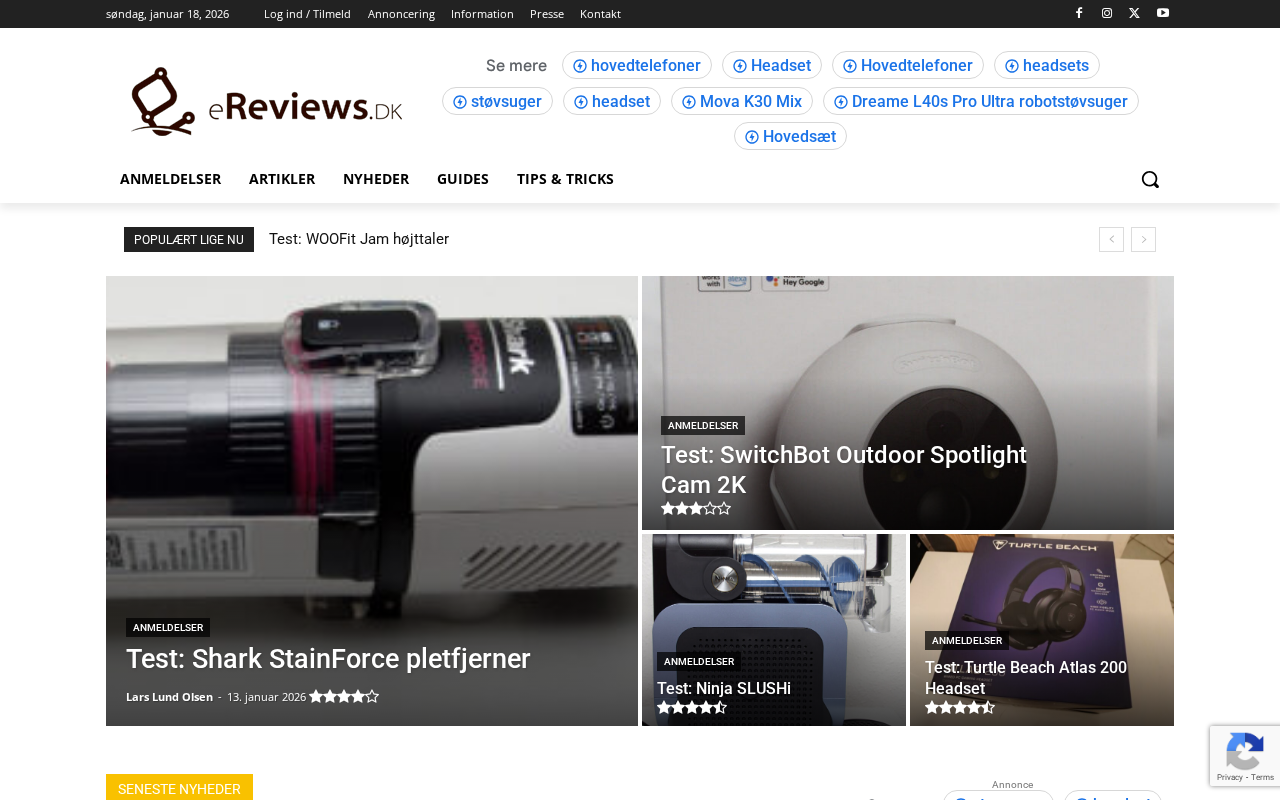Viewport: 1280px width, 800px height.
Task: Open Test: Shark StainForce pletfjerner article
Action: point(328,659)
